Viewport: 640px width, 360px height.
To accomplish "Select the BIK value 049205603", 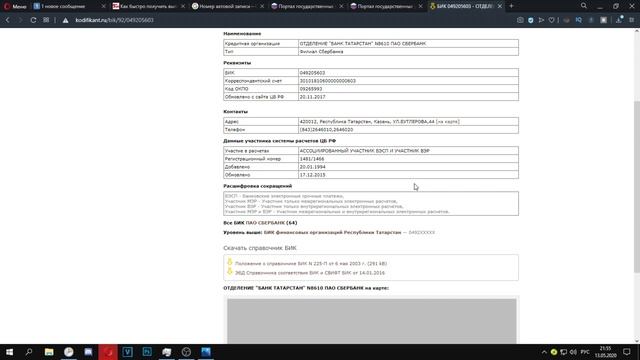I will point(312,73).
